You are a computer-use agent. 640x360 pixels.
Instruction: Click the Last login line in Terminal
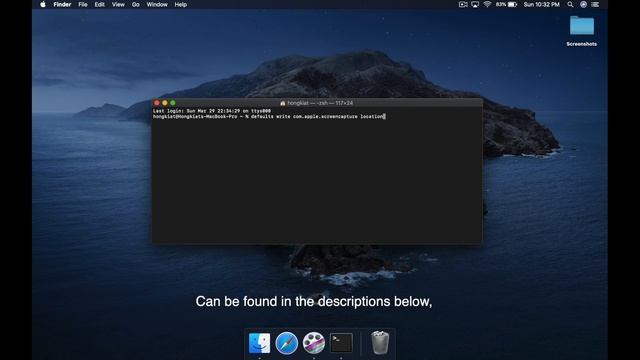[212, 111]
